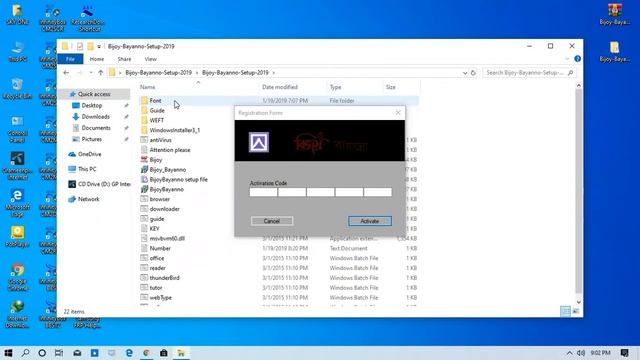The height and width of the screenshot is (360, 640).
Task: Click the last Activation Code box
Action: (378, 192)
